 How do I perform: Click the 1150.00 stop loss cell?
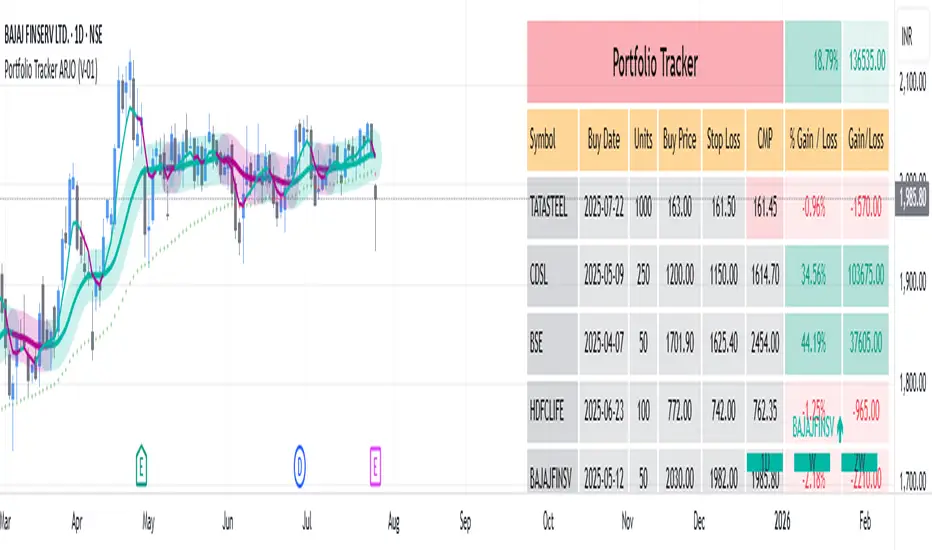pos(723,275)
